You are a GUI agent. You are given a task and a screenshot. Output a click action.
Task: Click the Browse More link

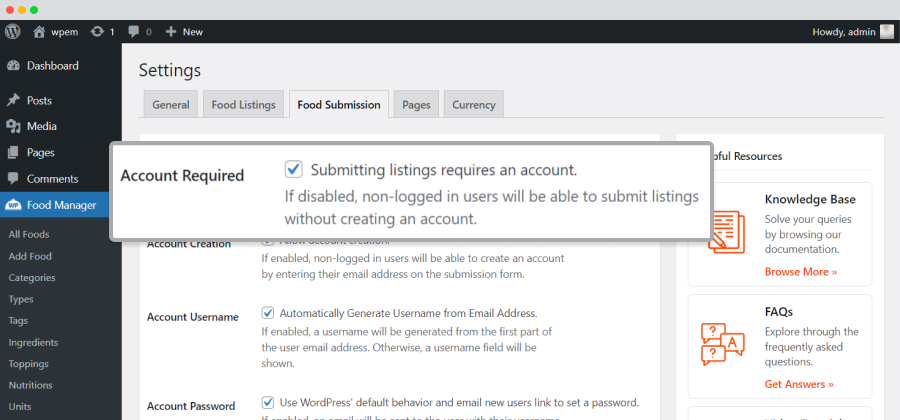click(801, 271)
